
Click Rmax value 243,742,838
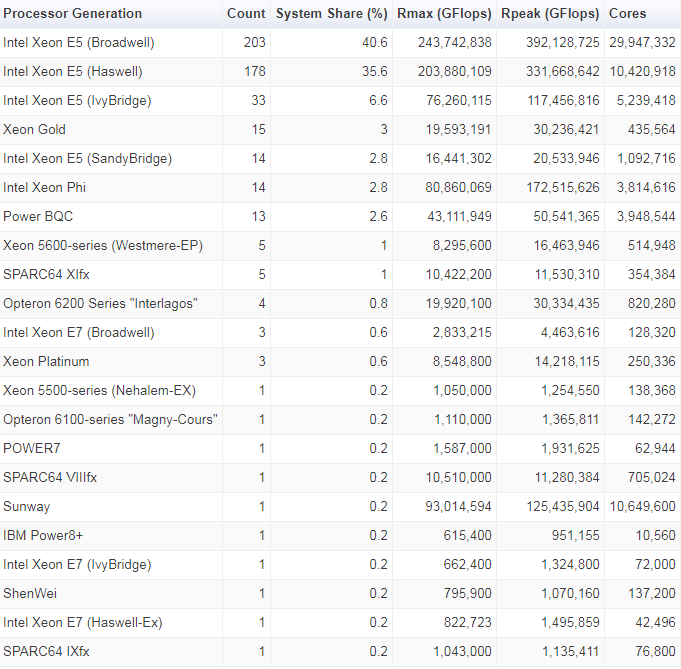point(455,43)
